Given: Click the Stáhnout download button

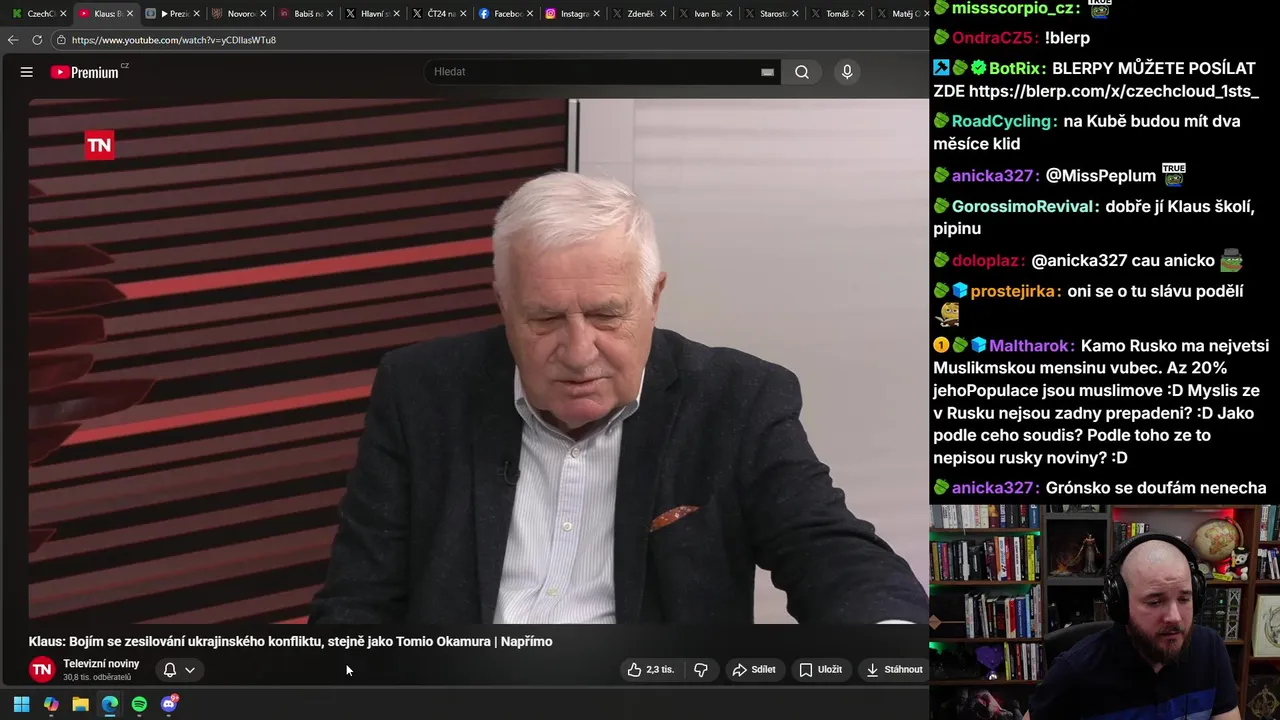Looking at the screenshot, I should pos(894,670).
